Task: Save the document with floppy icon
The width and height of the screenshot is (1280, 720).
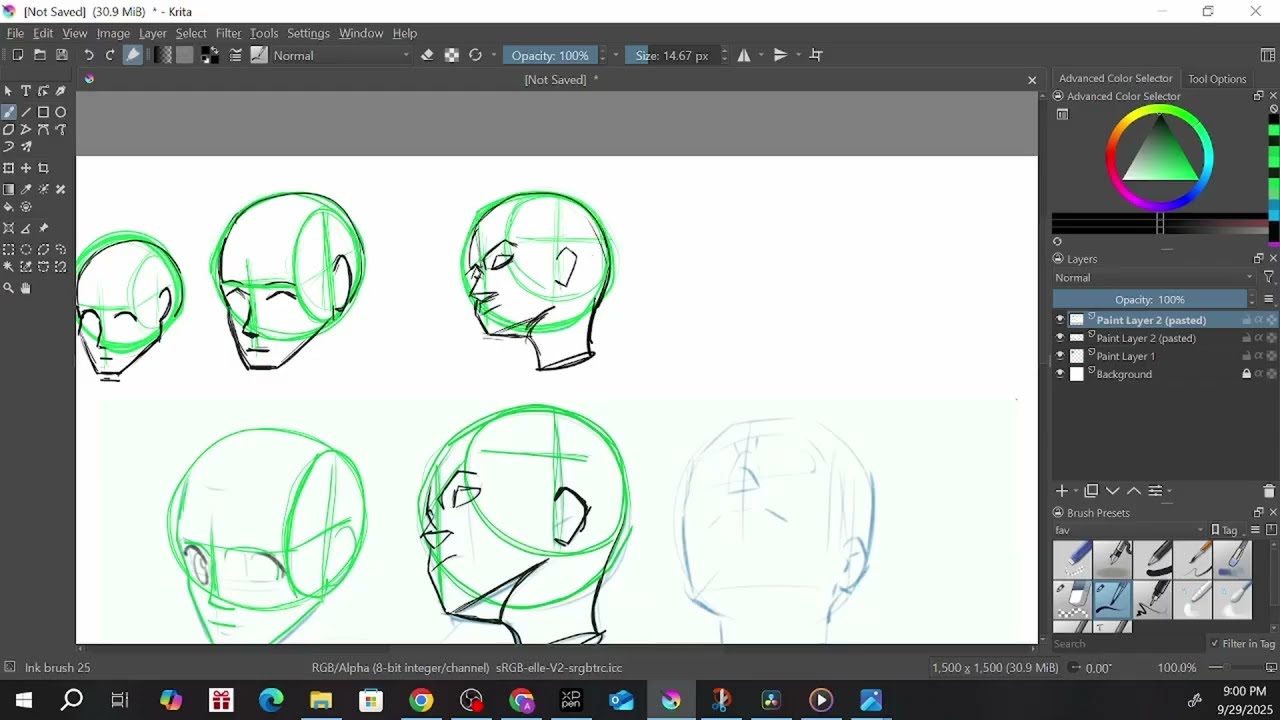Action: pos(61,55)
